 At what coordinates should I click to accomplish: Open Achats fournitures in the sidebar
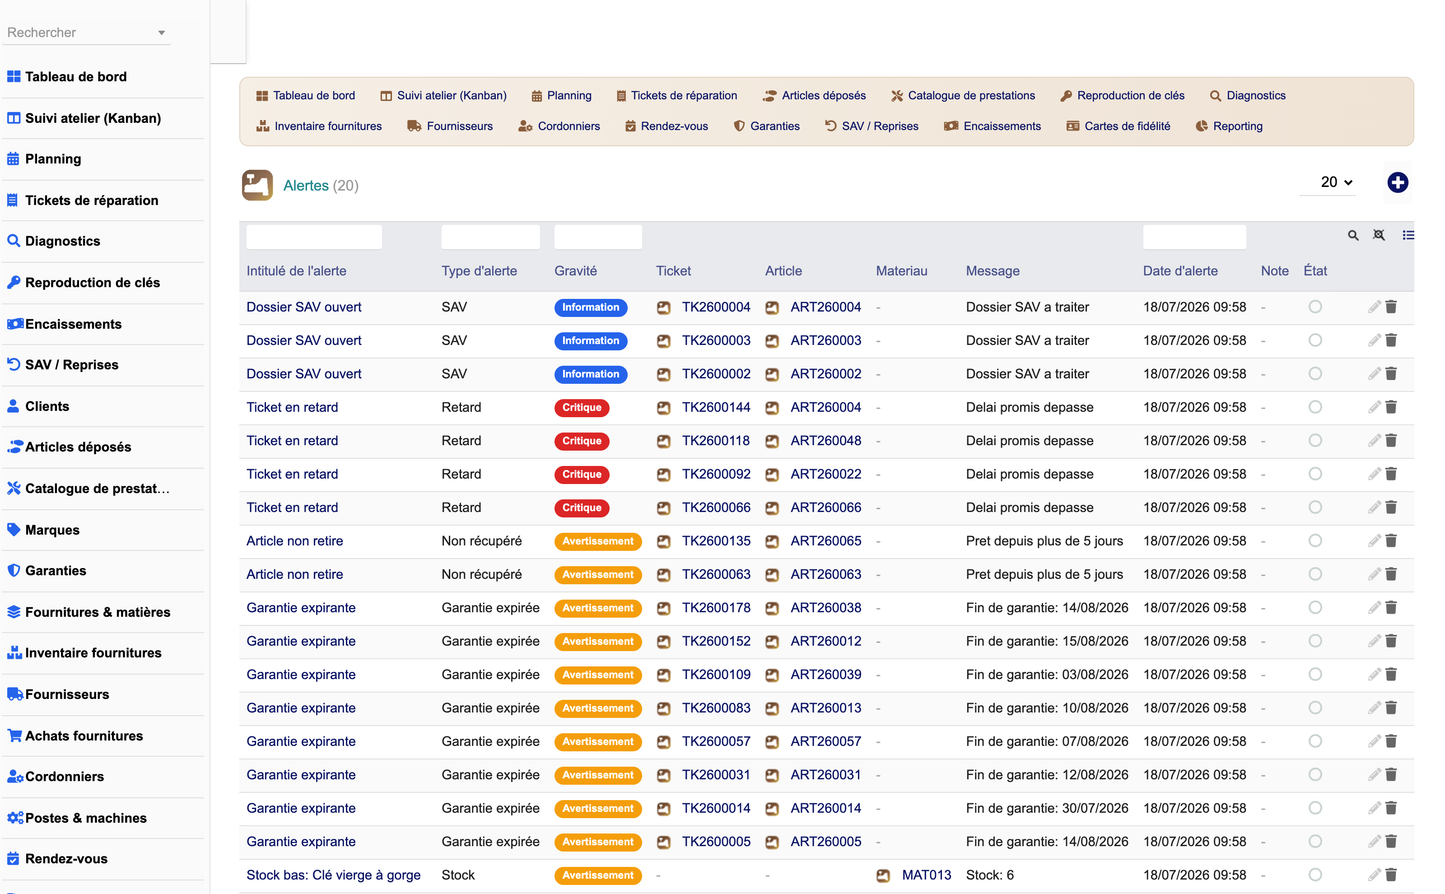pyautogui.click(x=84, y=736)
